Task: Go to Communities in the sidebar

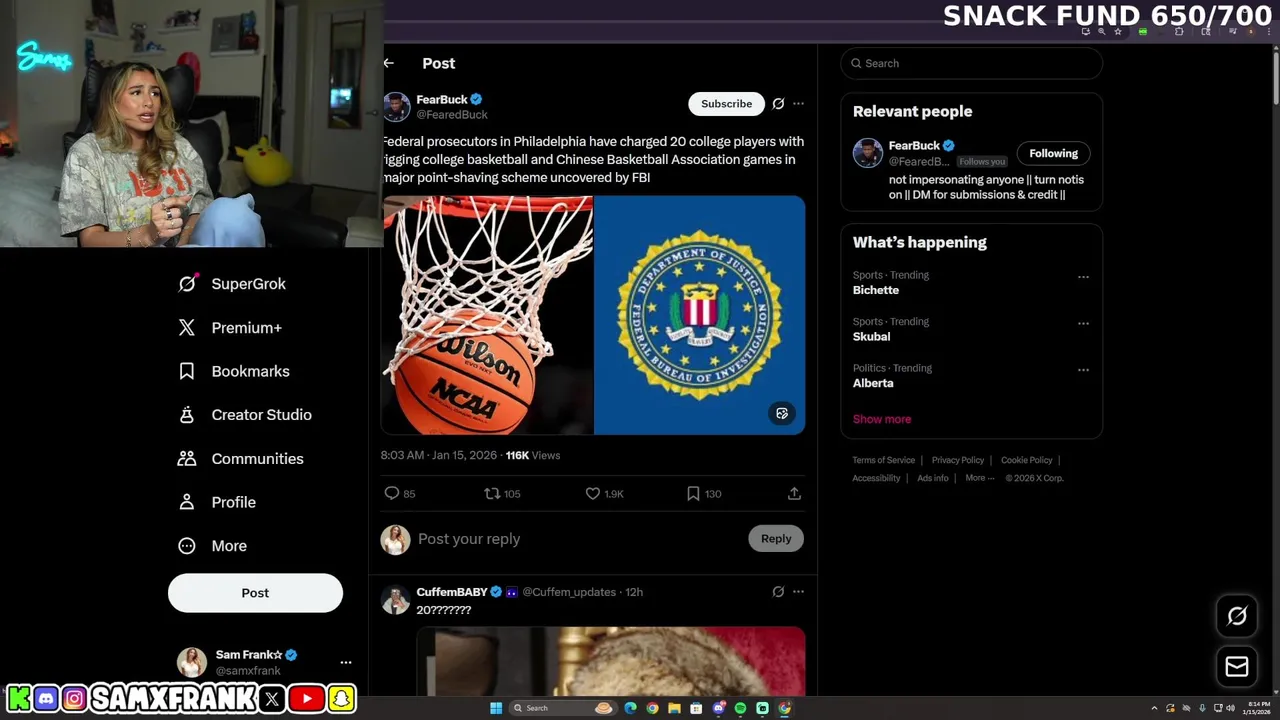Action: pos(241,459)
